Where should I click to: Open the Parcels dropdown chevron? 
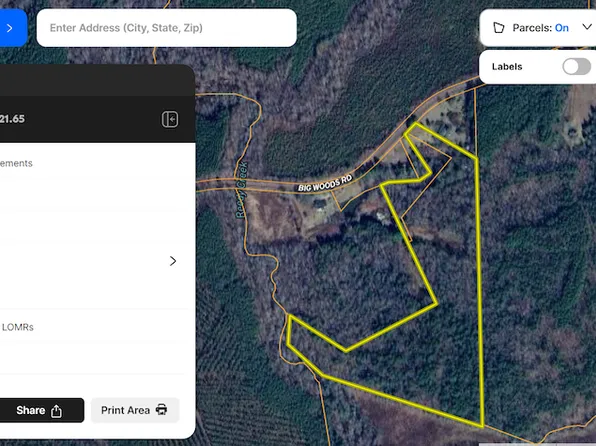(x=587, y=27)
